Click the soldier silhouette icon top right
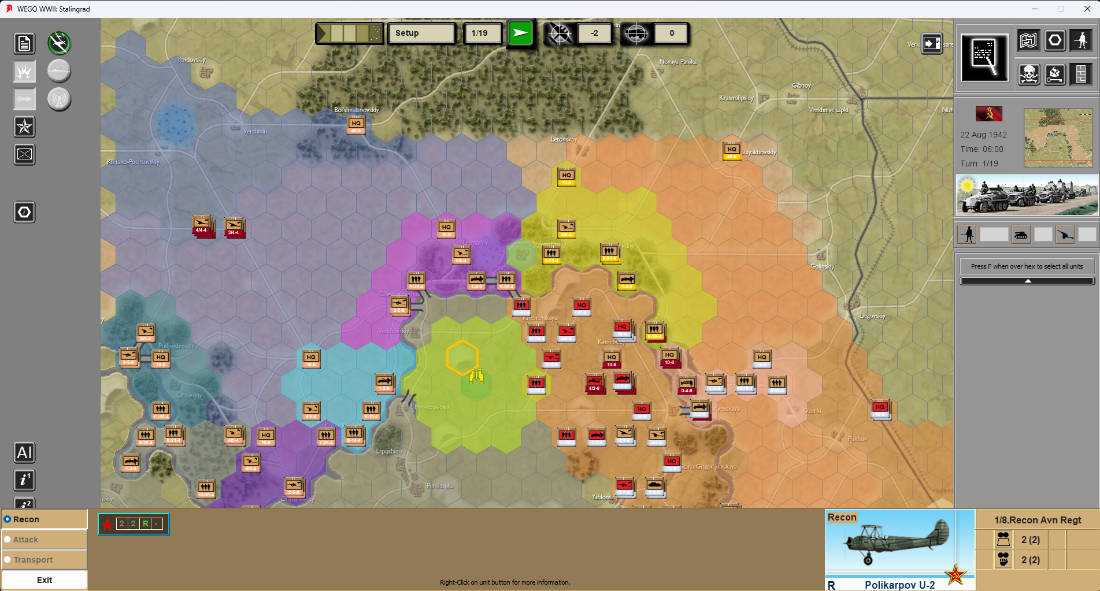This screenshot has width=1100, height=591. click(1081, 41)
